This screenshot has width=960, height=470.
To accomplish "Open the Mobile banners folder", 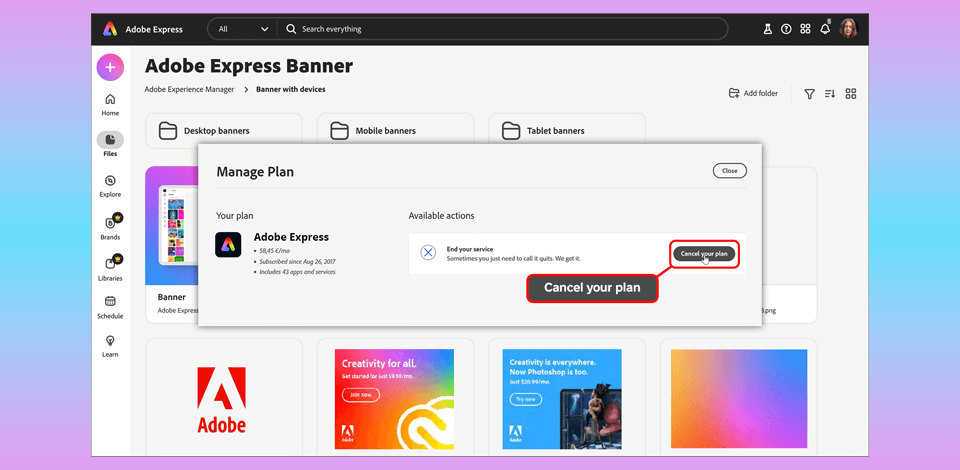I will tap(395, 130).
